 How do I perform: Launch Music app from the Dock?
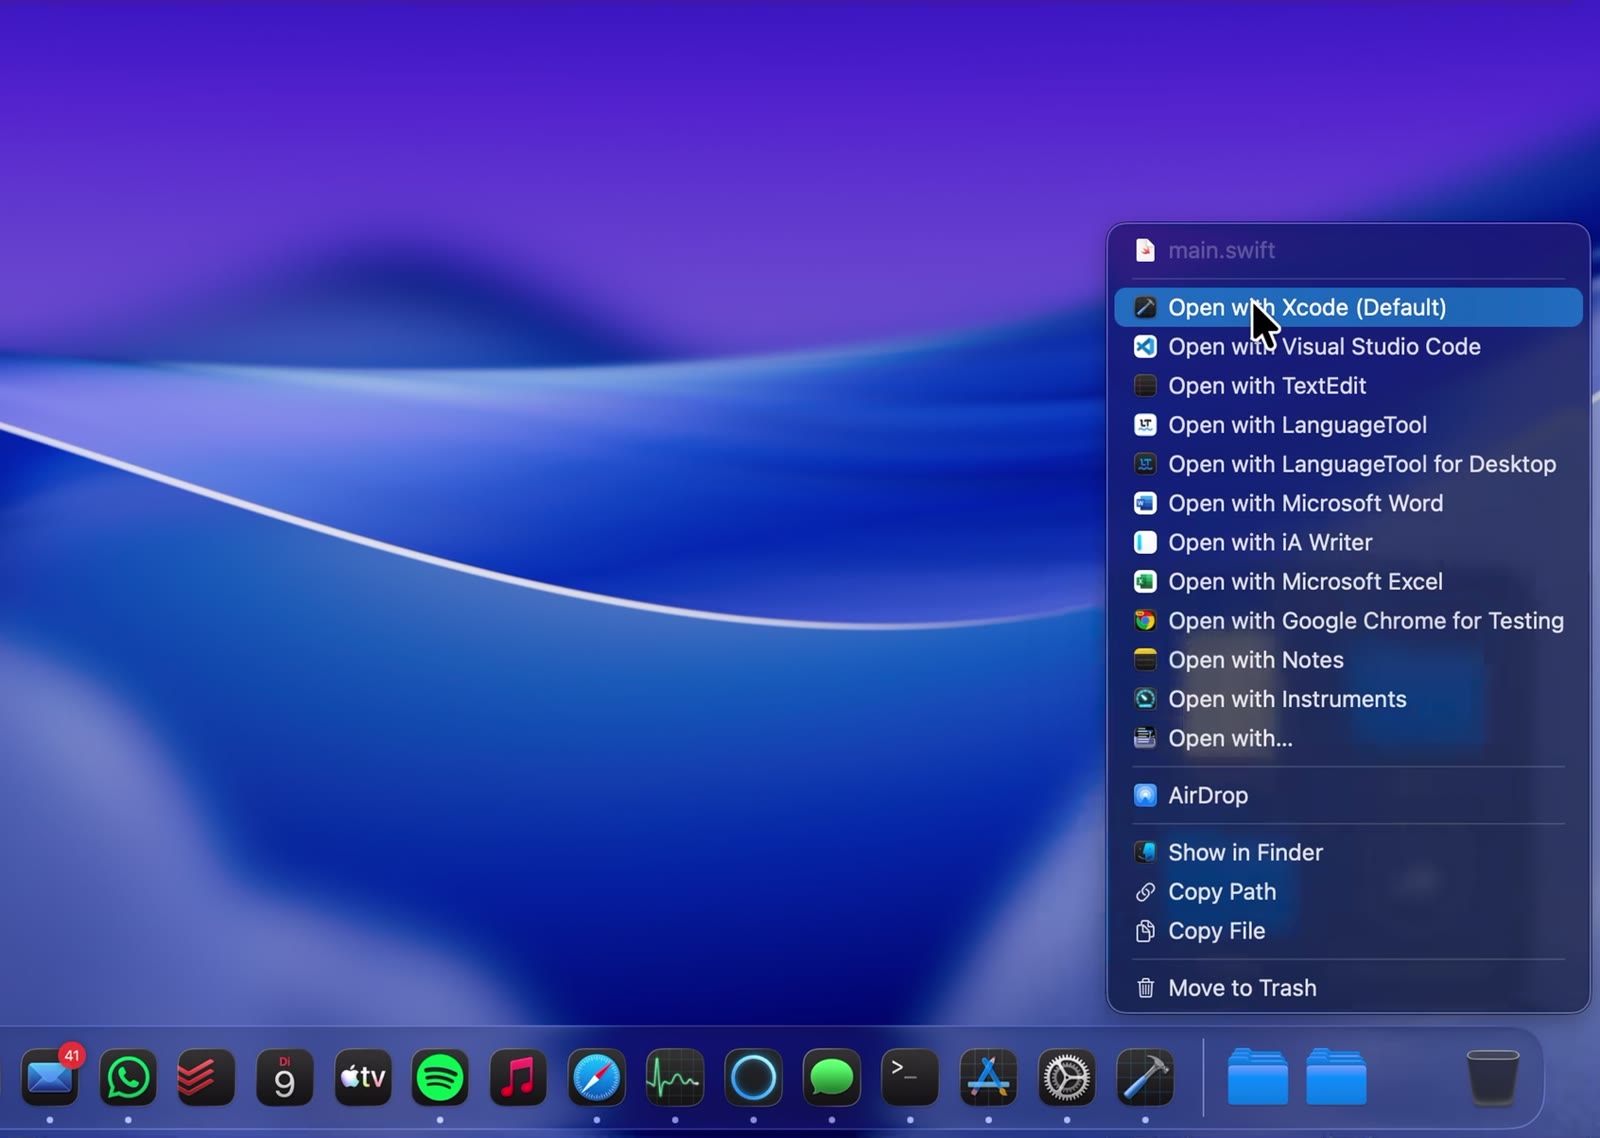tap(518, 1077)
